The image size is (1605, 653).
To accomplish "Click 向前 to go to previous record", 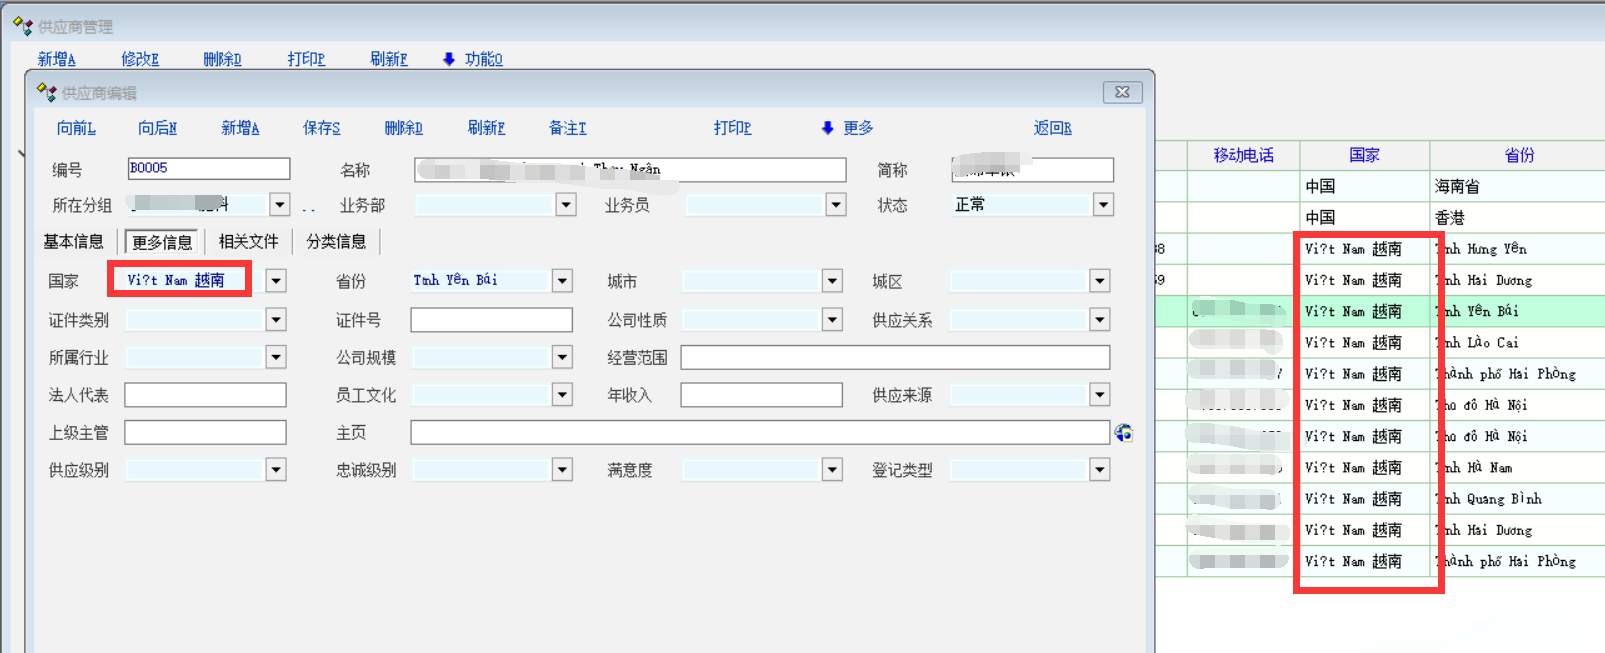I will pyautogui.click(x=76, y=128).
